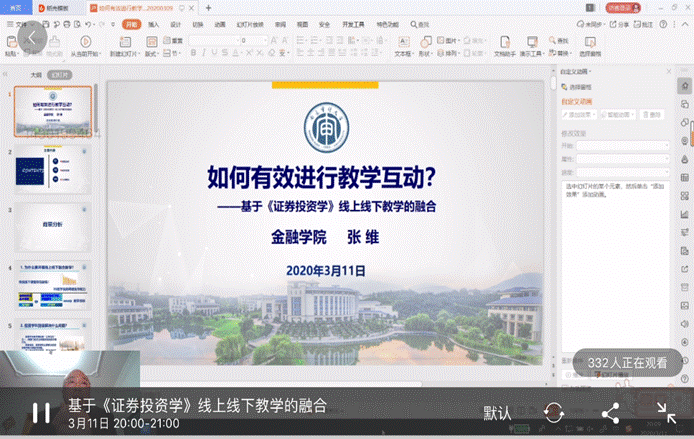Open the 开始 Start dropdown in animation pane

coord(623,146)
